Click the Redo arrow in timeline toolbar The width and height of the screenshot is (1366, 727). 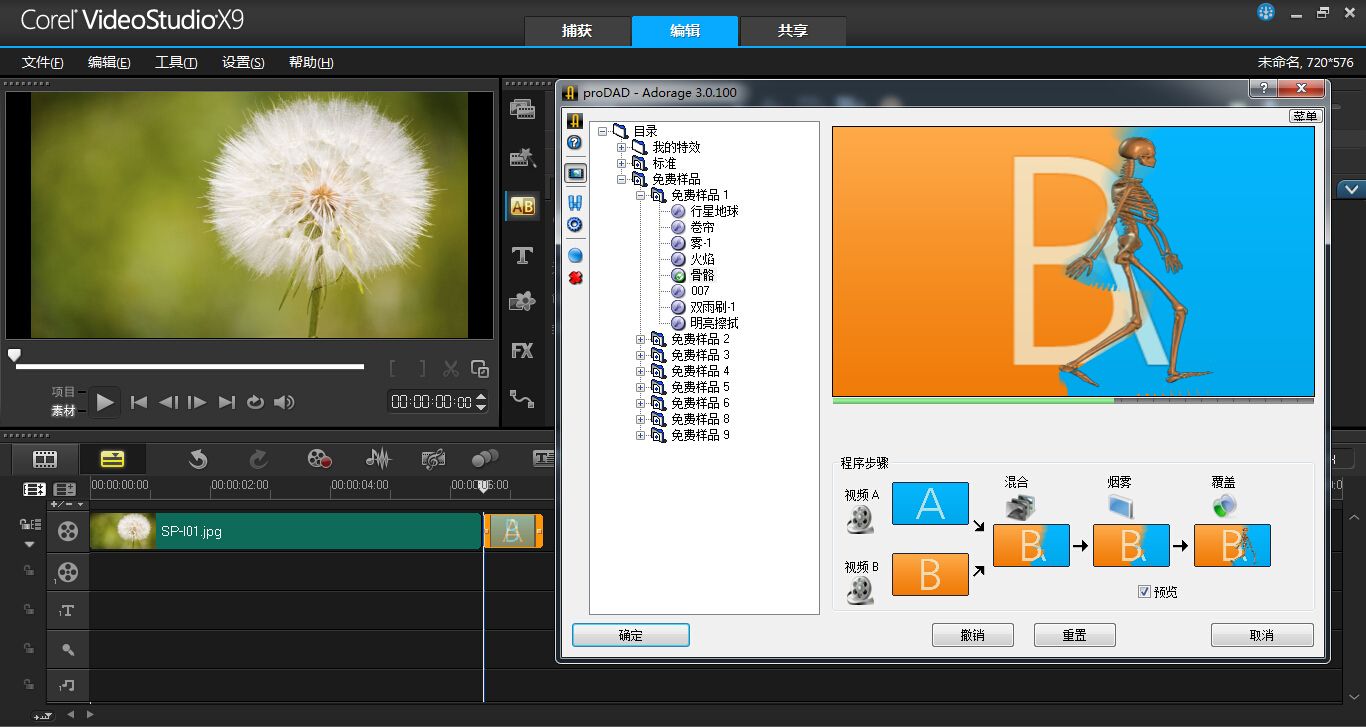258,459
